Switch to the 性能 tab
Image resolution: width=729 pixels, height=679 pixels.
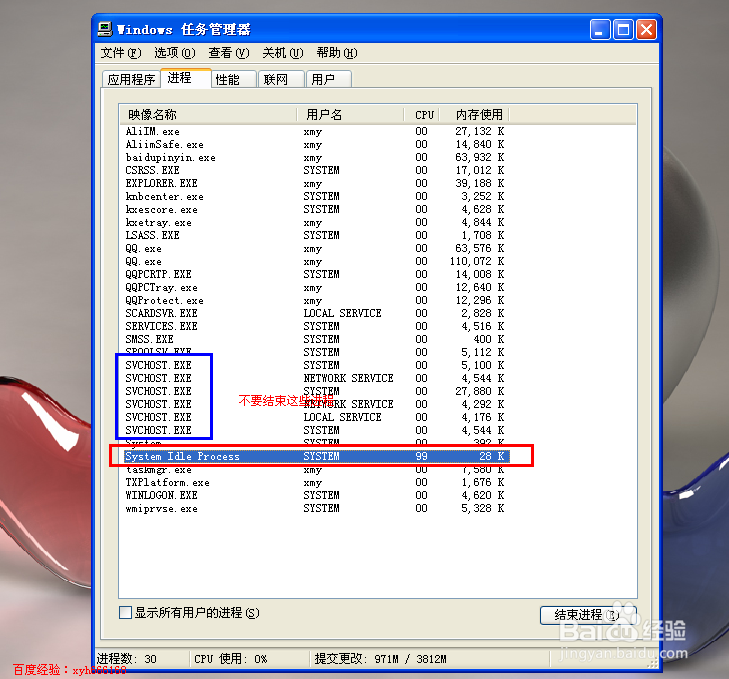tap(234, 80)
